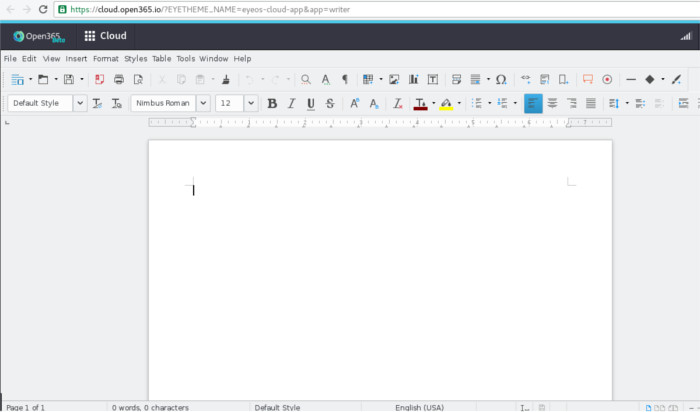Click the font size 12 field
This screenshot has height=412, width=700.
229,103
